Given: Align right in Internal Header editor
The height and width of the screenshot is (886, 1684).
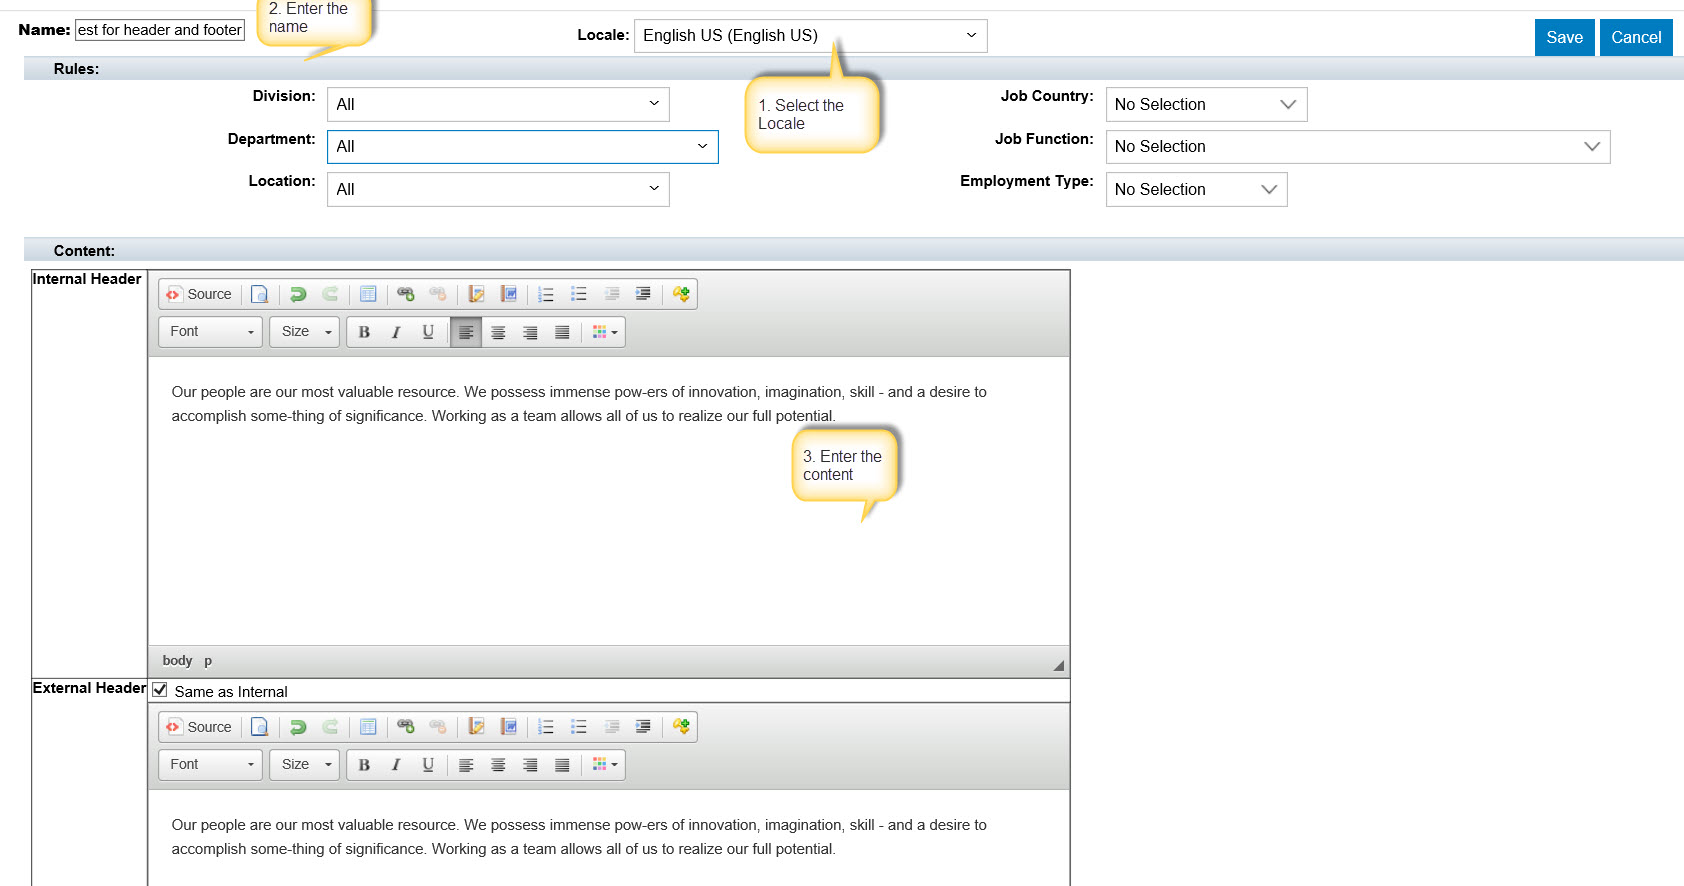Looking at the screenshot, I should click(530, 332).
